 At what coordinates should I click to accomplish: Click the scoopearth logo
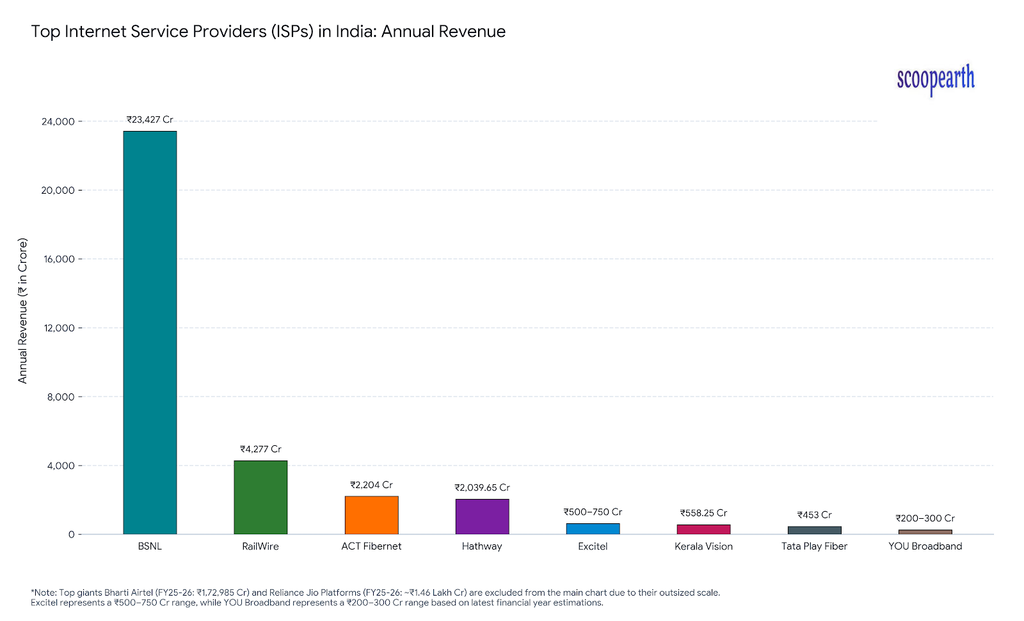tap(935, 80)
